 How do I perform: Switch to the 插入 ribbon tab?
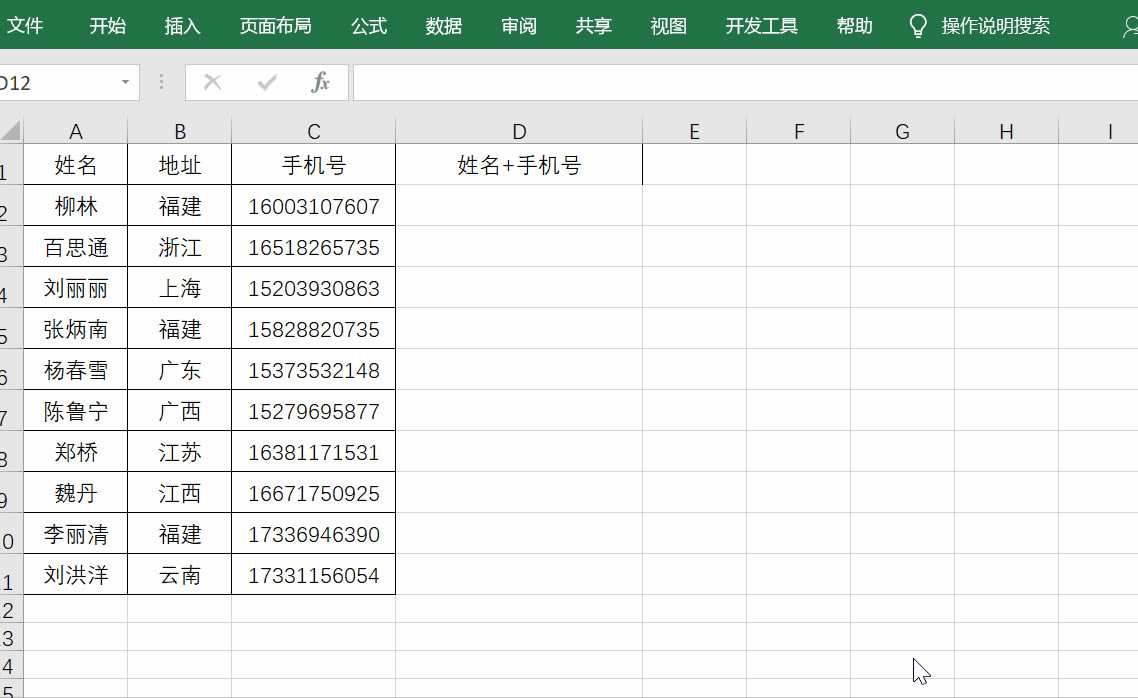point(182,26)
